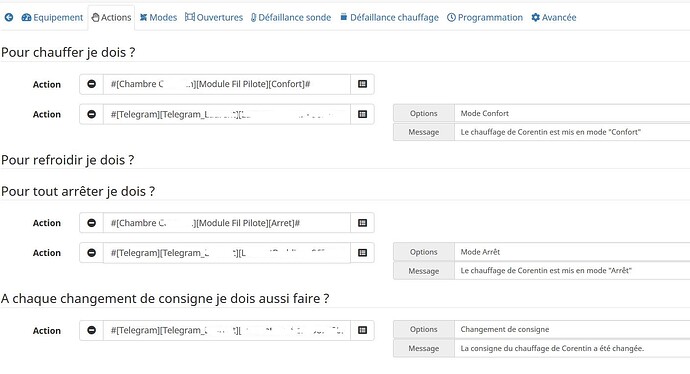This screenshot has width=690, height=374.
Task: Remove the Arret module action
Action: [x=92, y=223]
